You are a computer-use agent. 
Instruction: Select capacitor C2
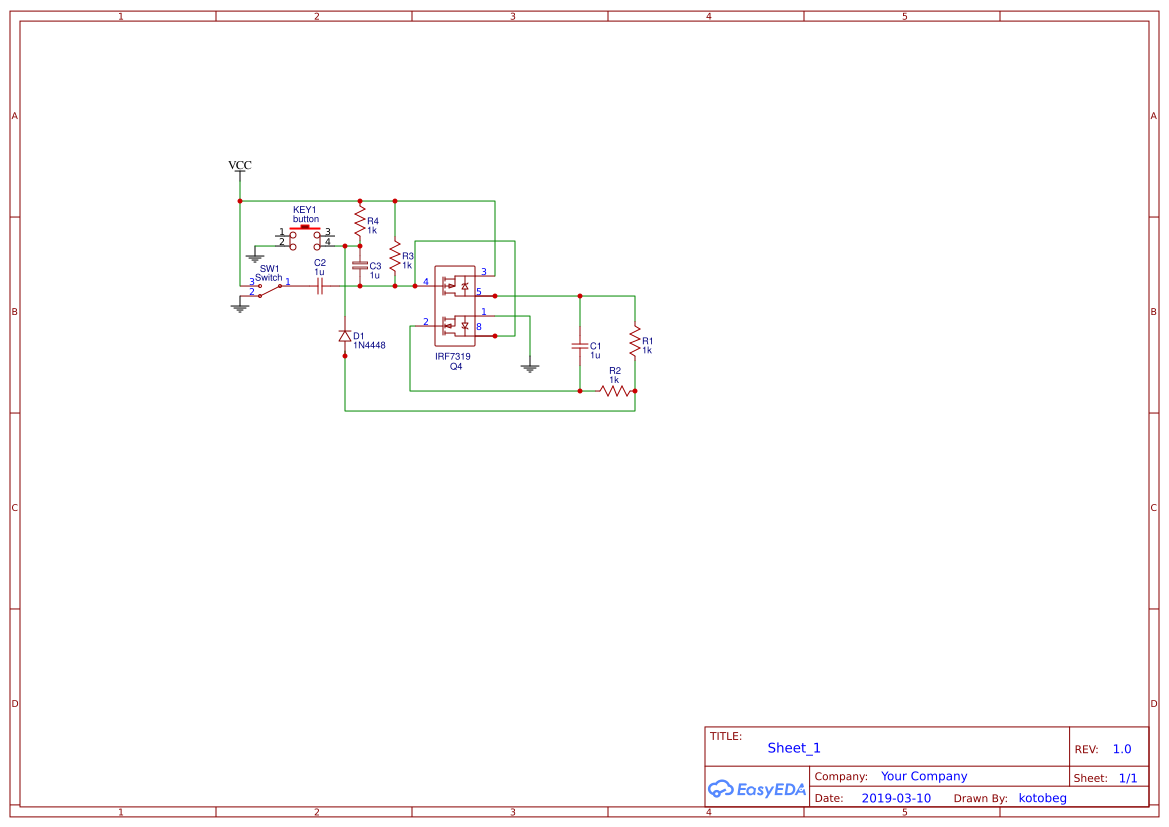319,287
